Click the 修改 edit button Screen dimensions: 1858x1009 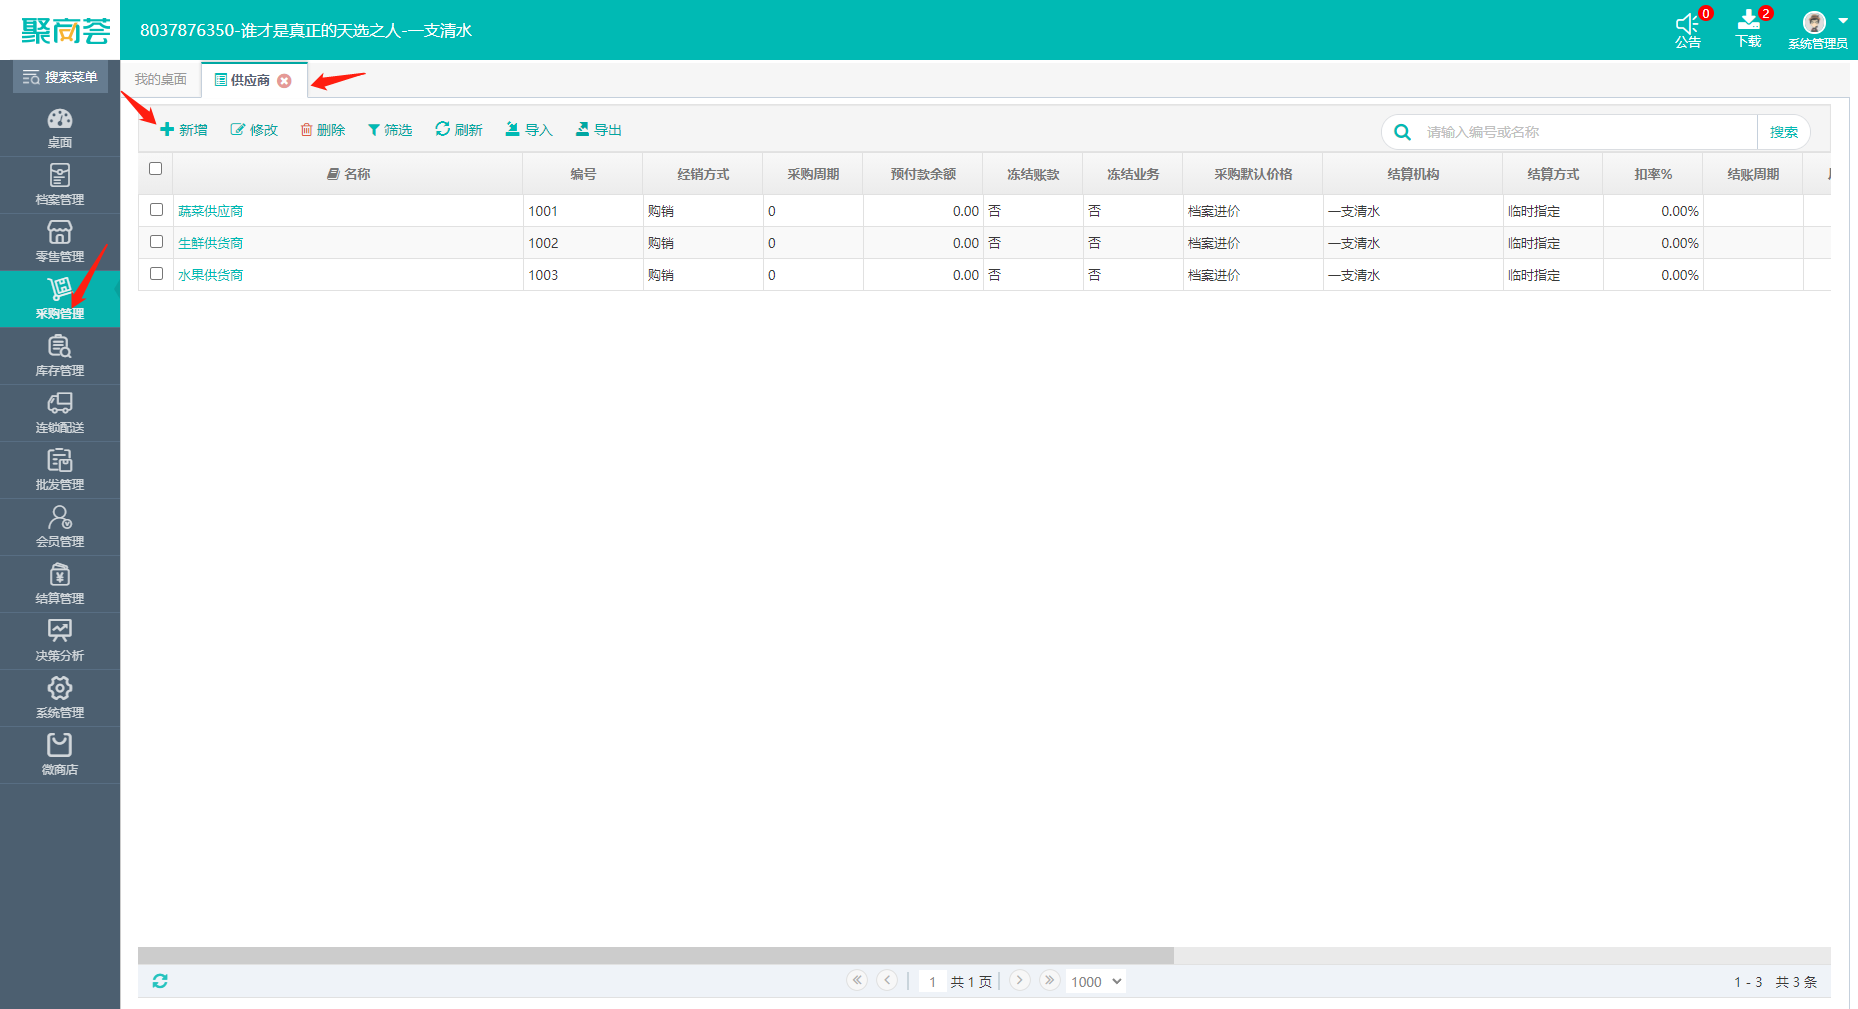254,130
